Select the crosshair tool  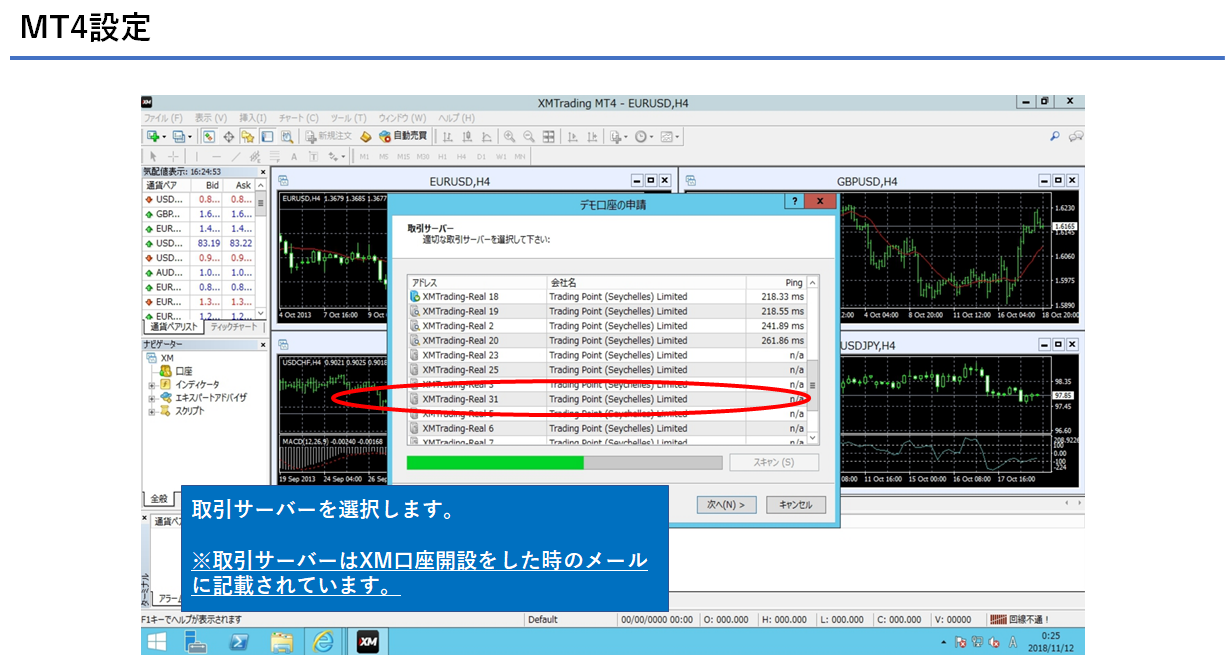173,156
